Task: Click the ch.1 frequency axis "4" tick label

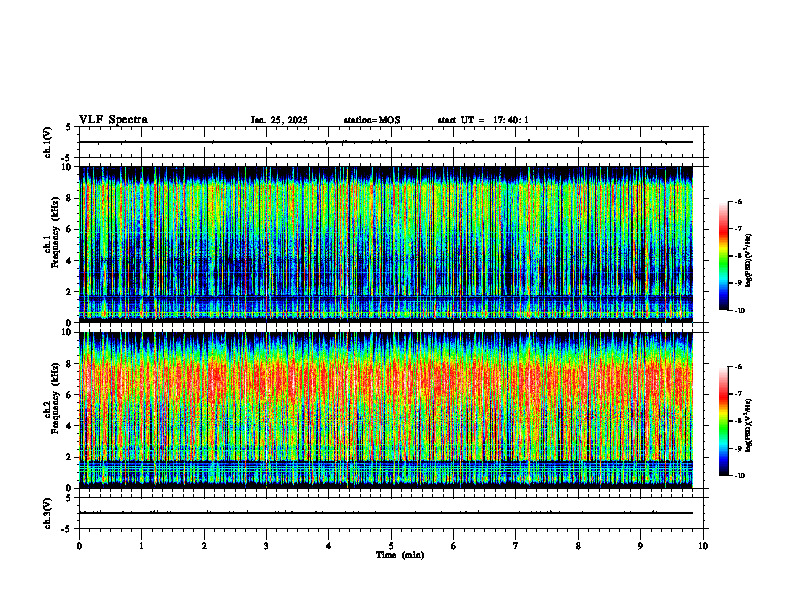Action: [x=69, y=261]
